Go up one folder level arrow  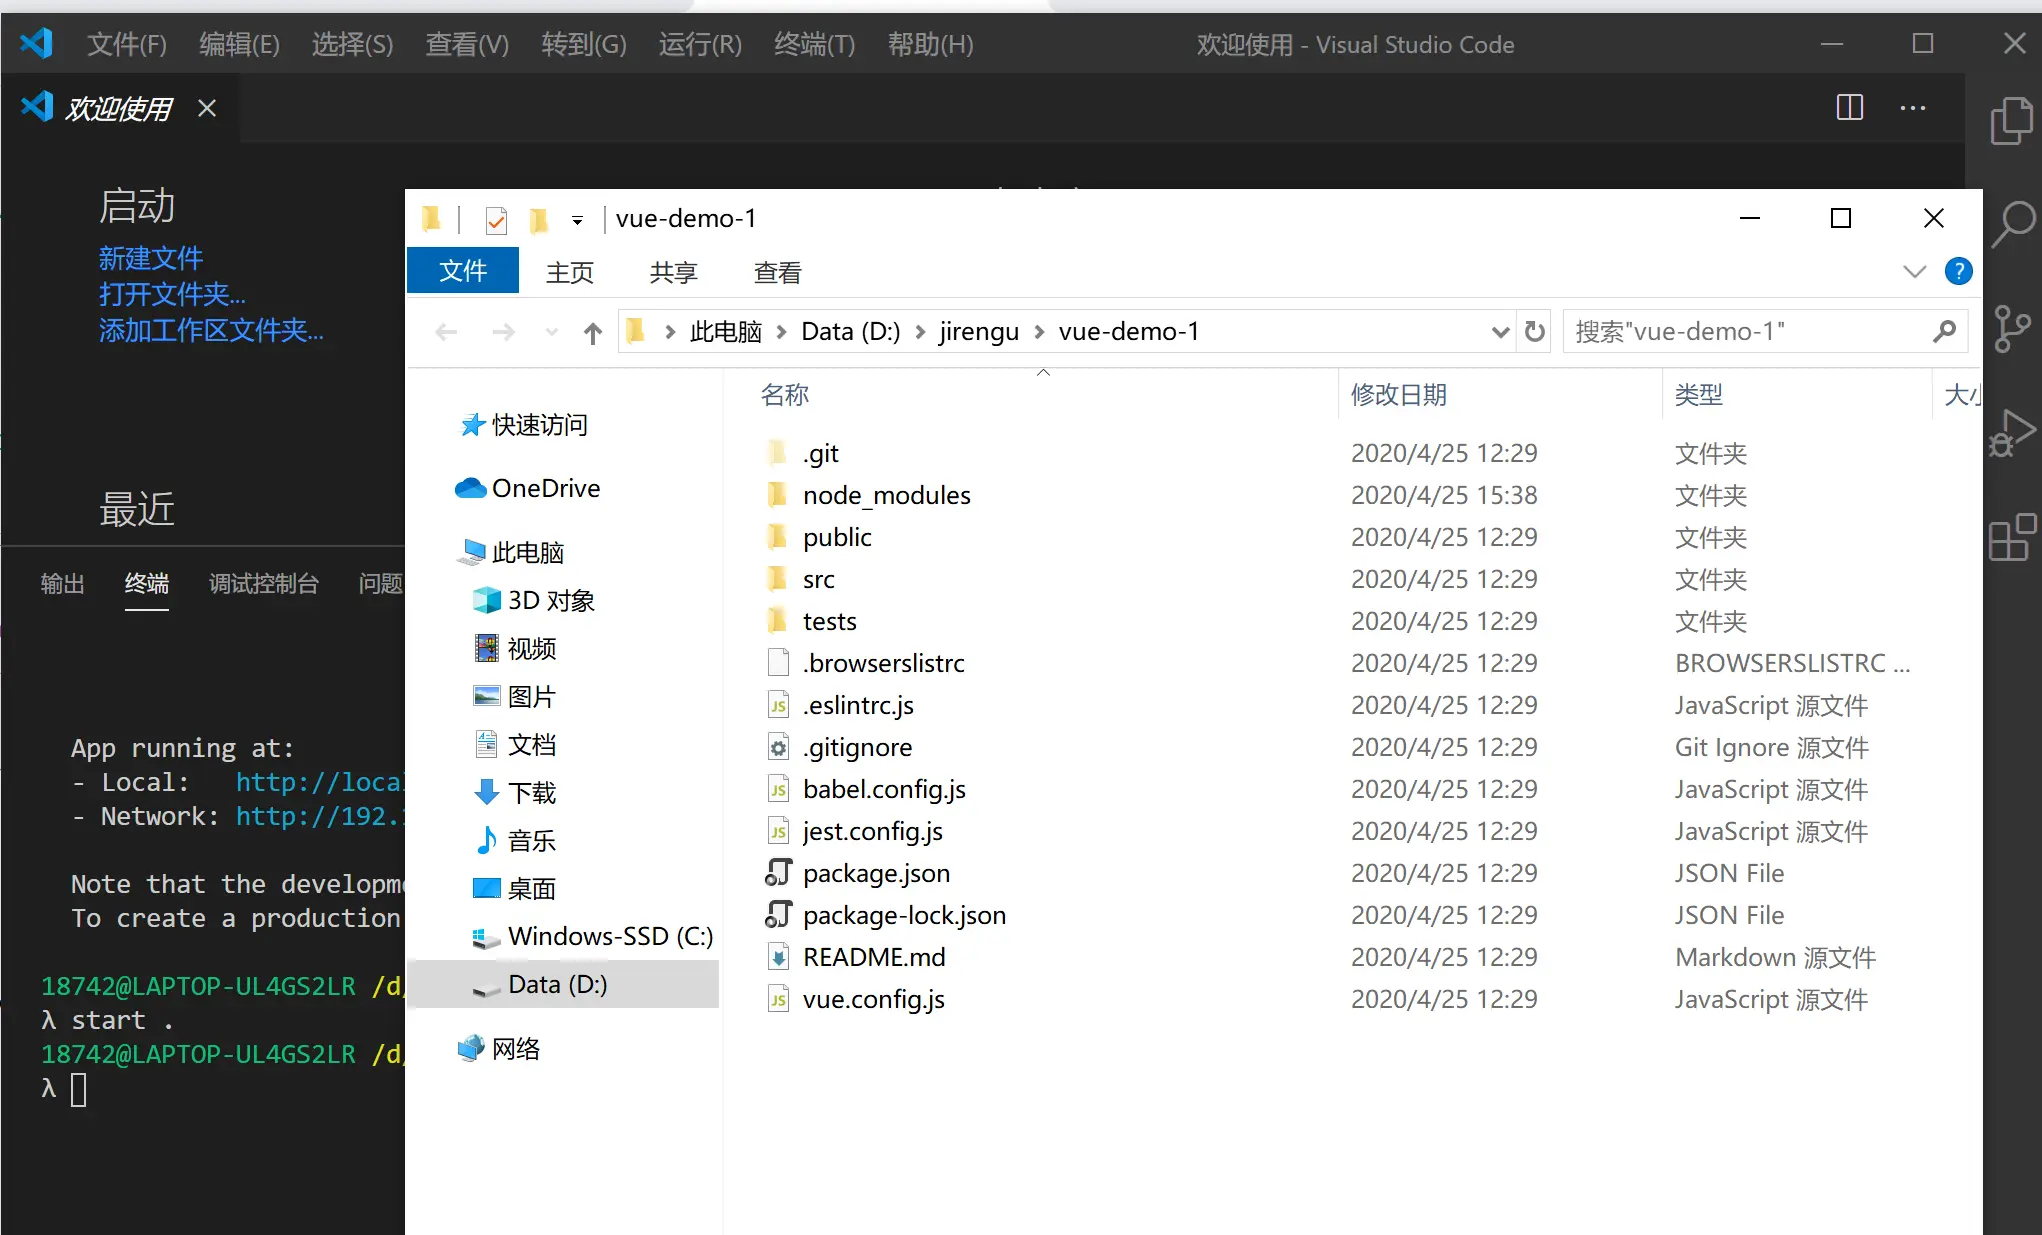point(592,332)
